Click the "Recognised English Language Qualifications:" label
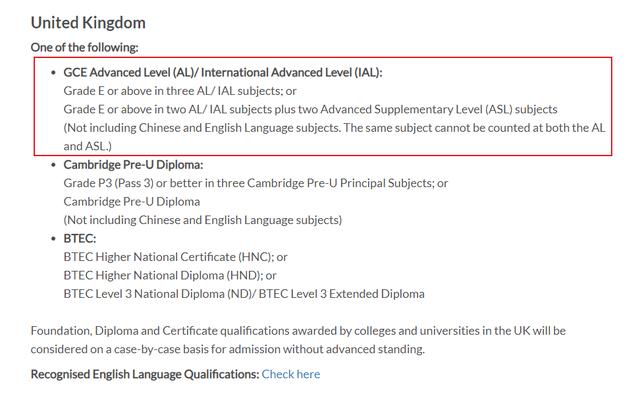640x400 pixels. pos(145,374)
